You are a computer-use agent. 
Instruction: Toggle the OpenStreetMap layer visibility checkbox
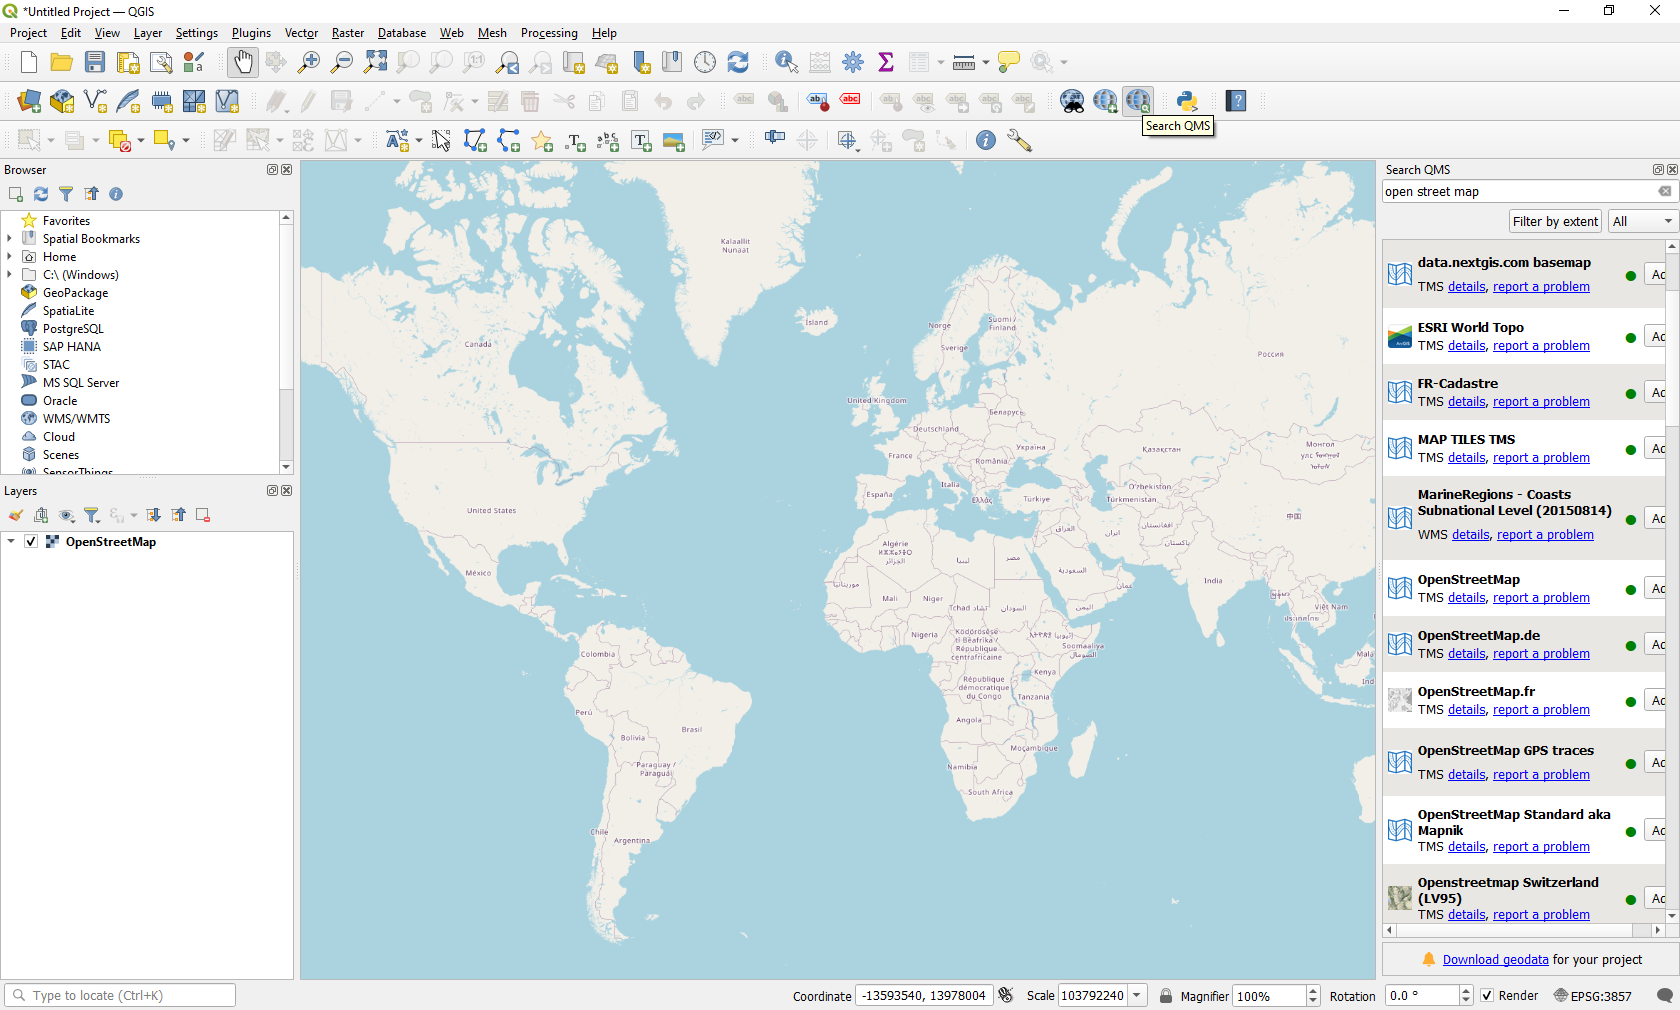pyautogui.click(x=31, y=542)
